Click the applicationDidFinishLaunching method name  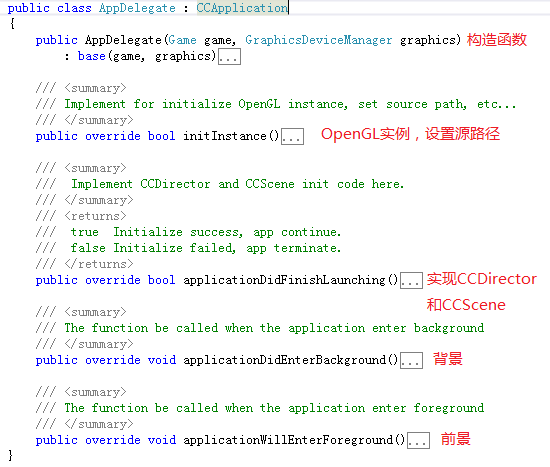pyautogui.click(x=284, y=280)
